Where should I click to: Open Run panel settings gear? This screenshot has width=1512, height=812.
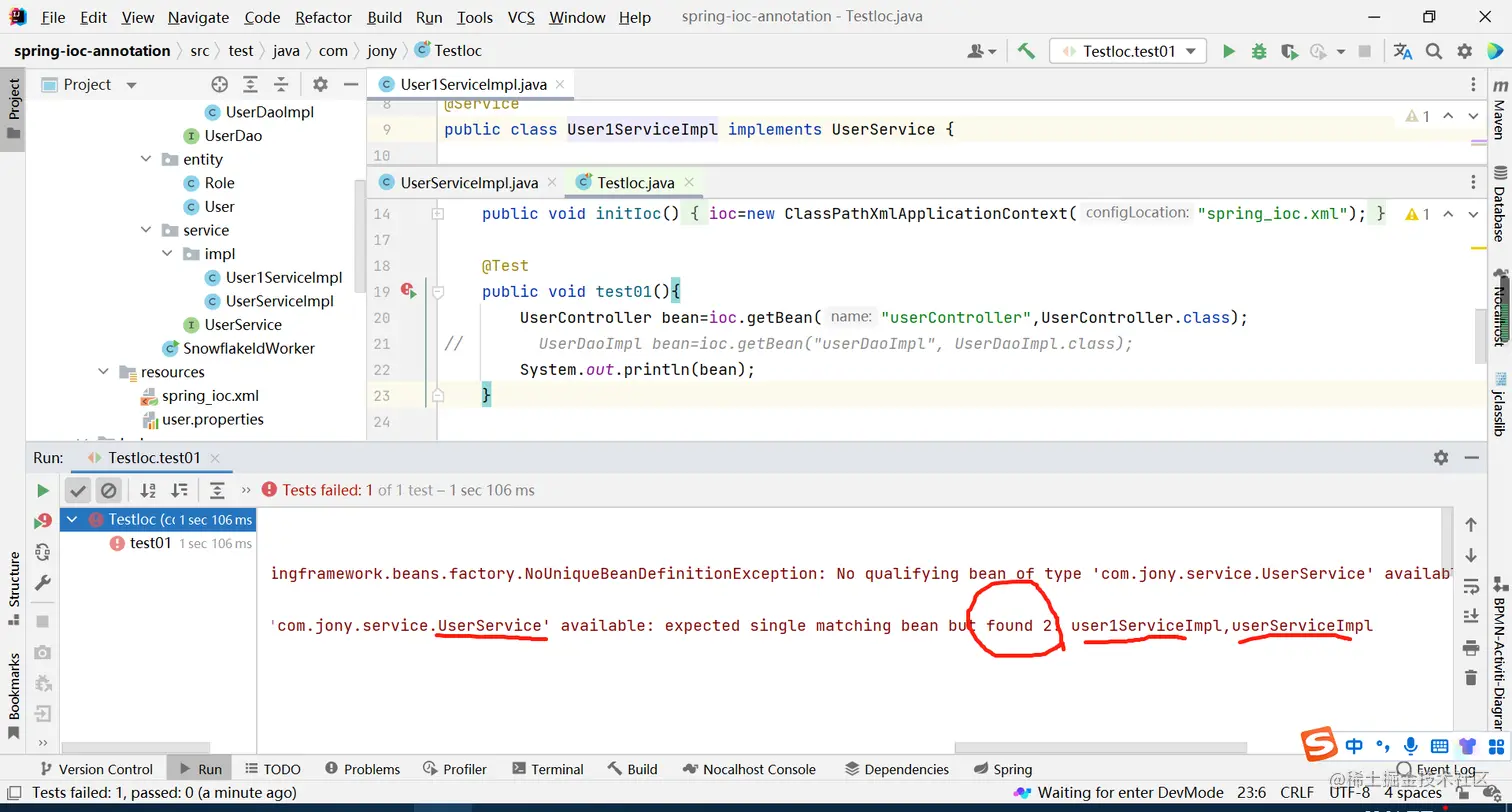coord(1441,457)
